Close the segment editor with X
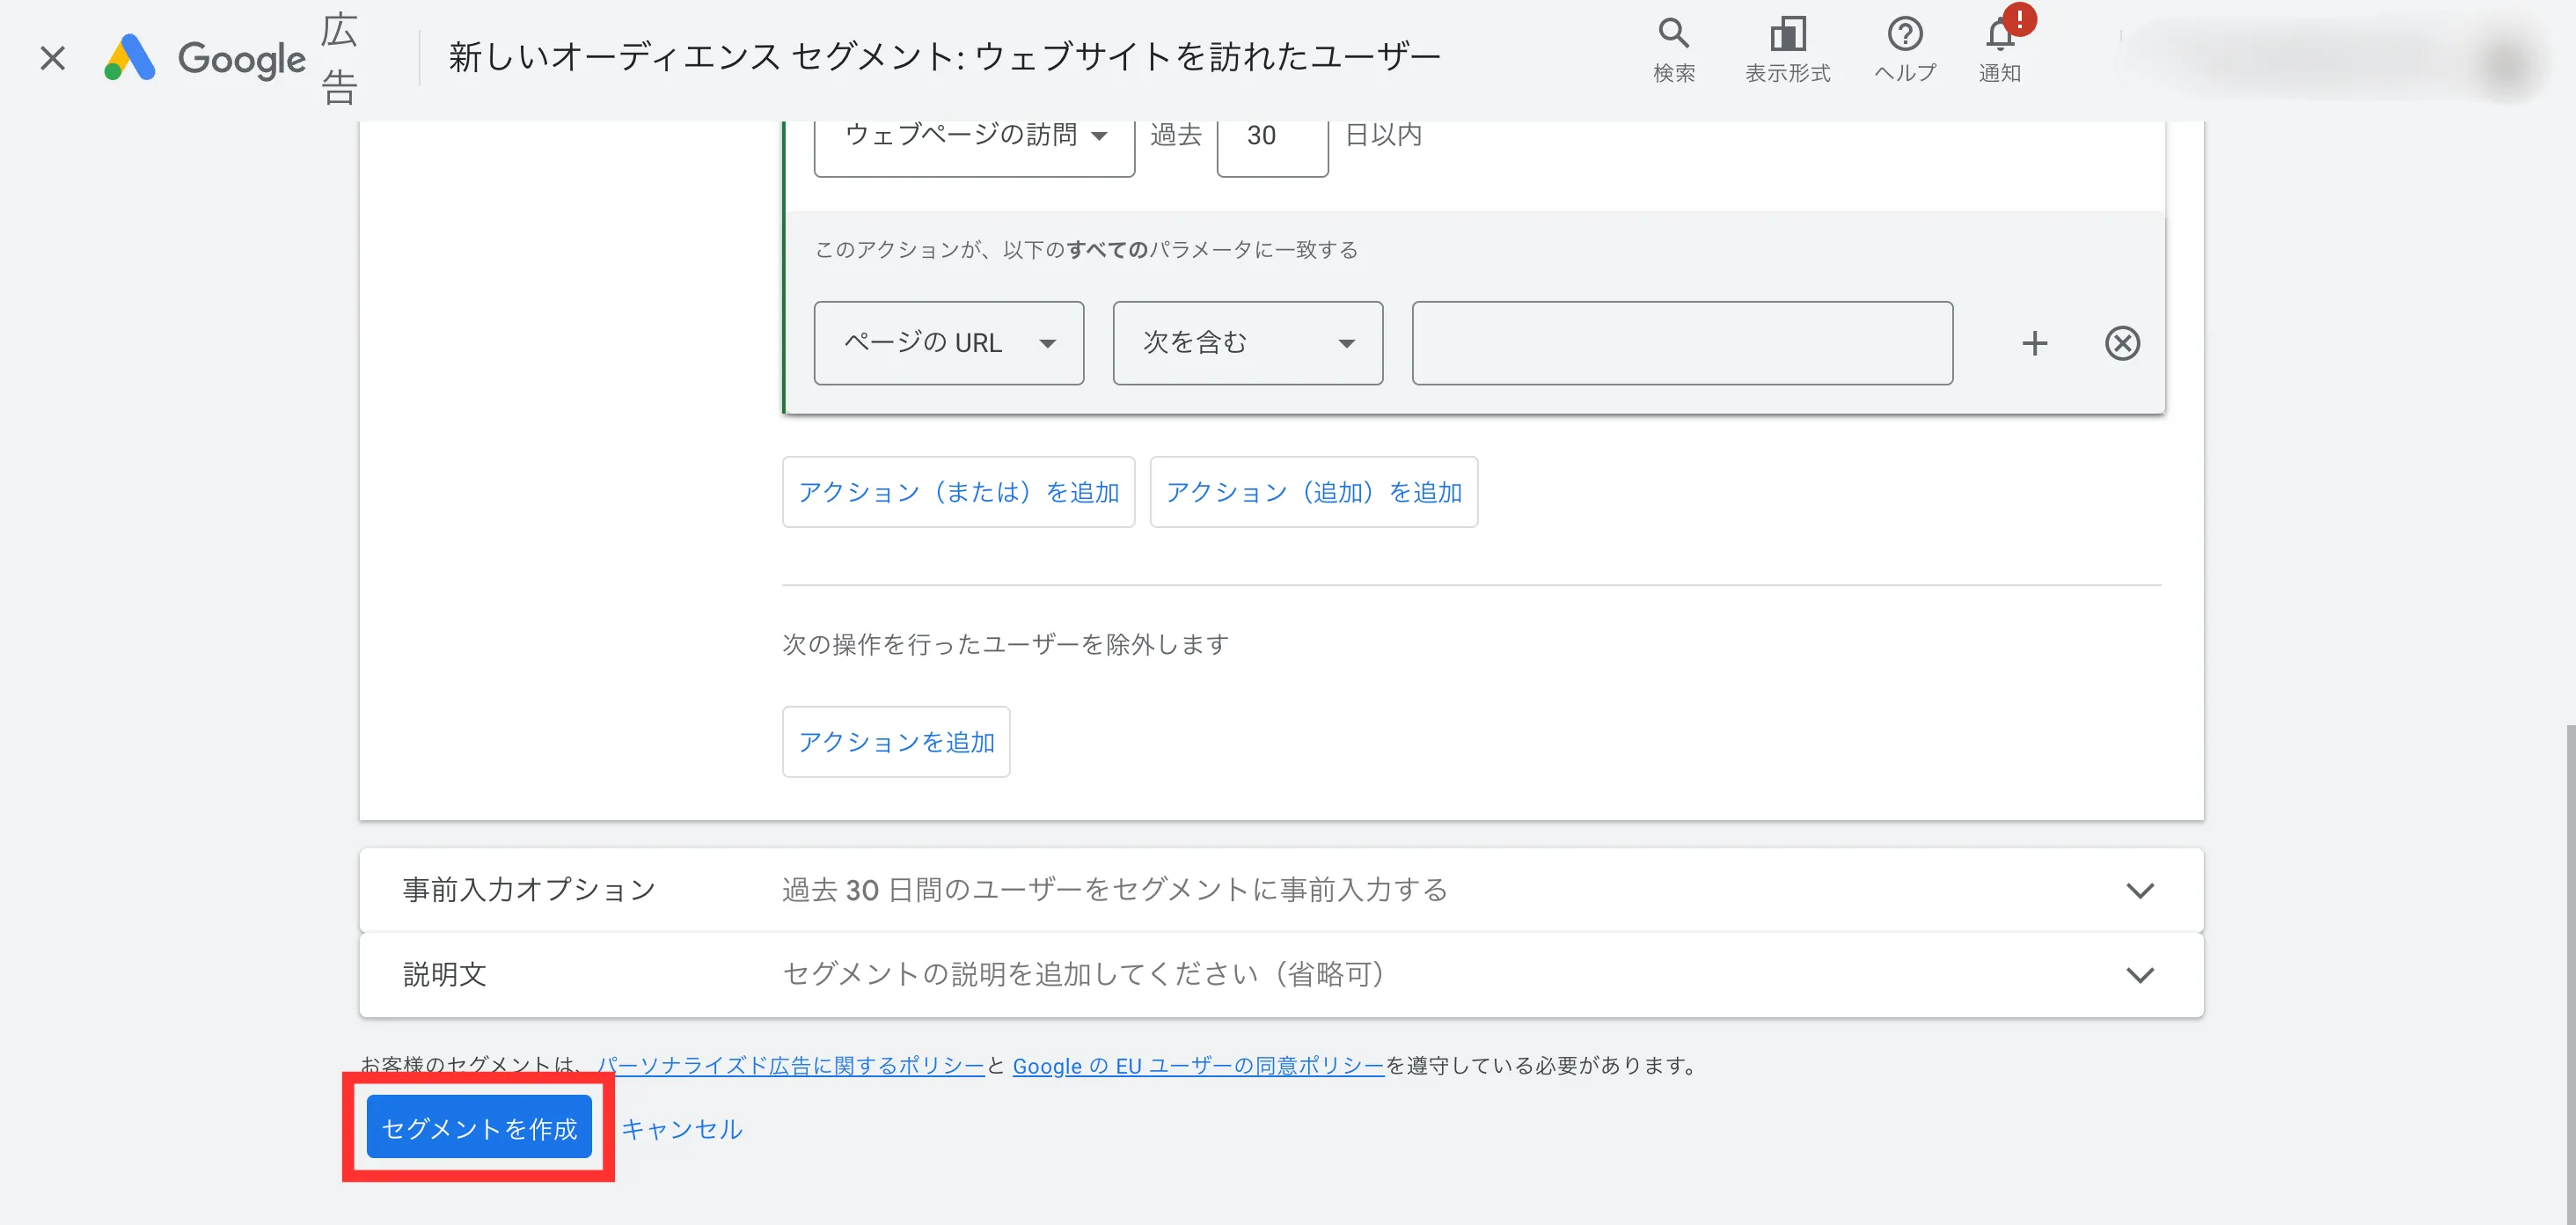 coord(52,58)
